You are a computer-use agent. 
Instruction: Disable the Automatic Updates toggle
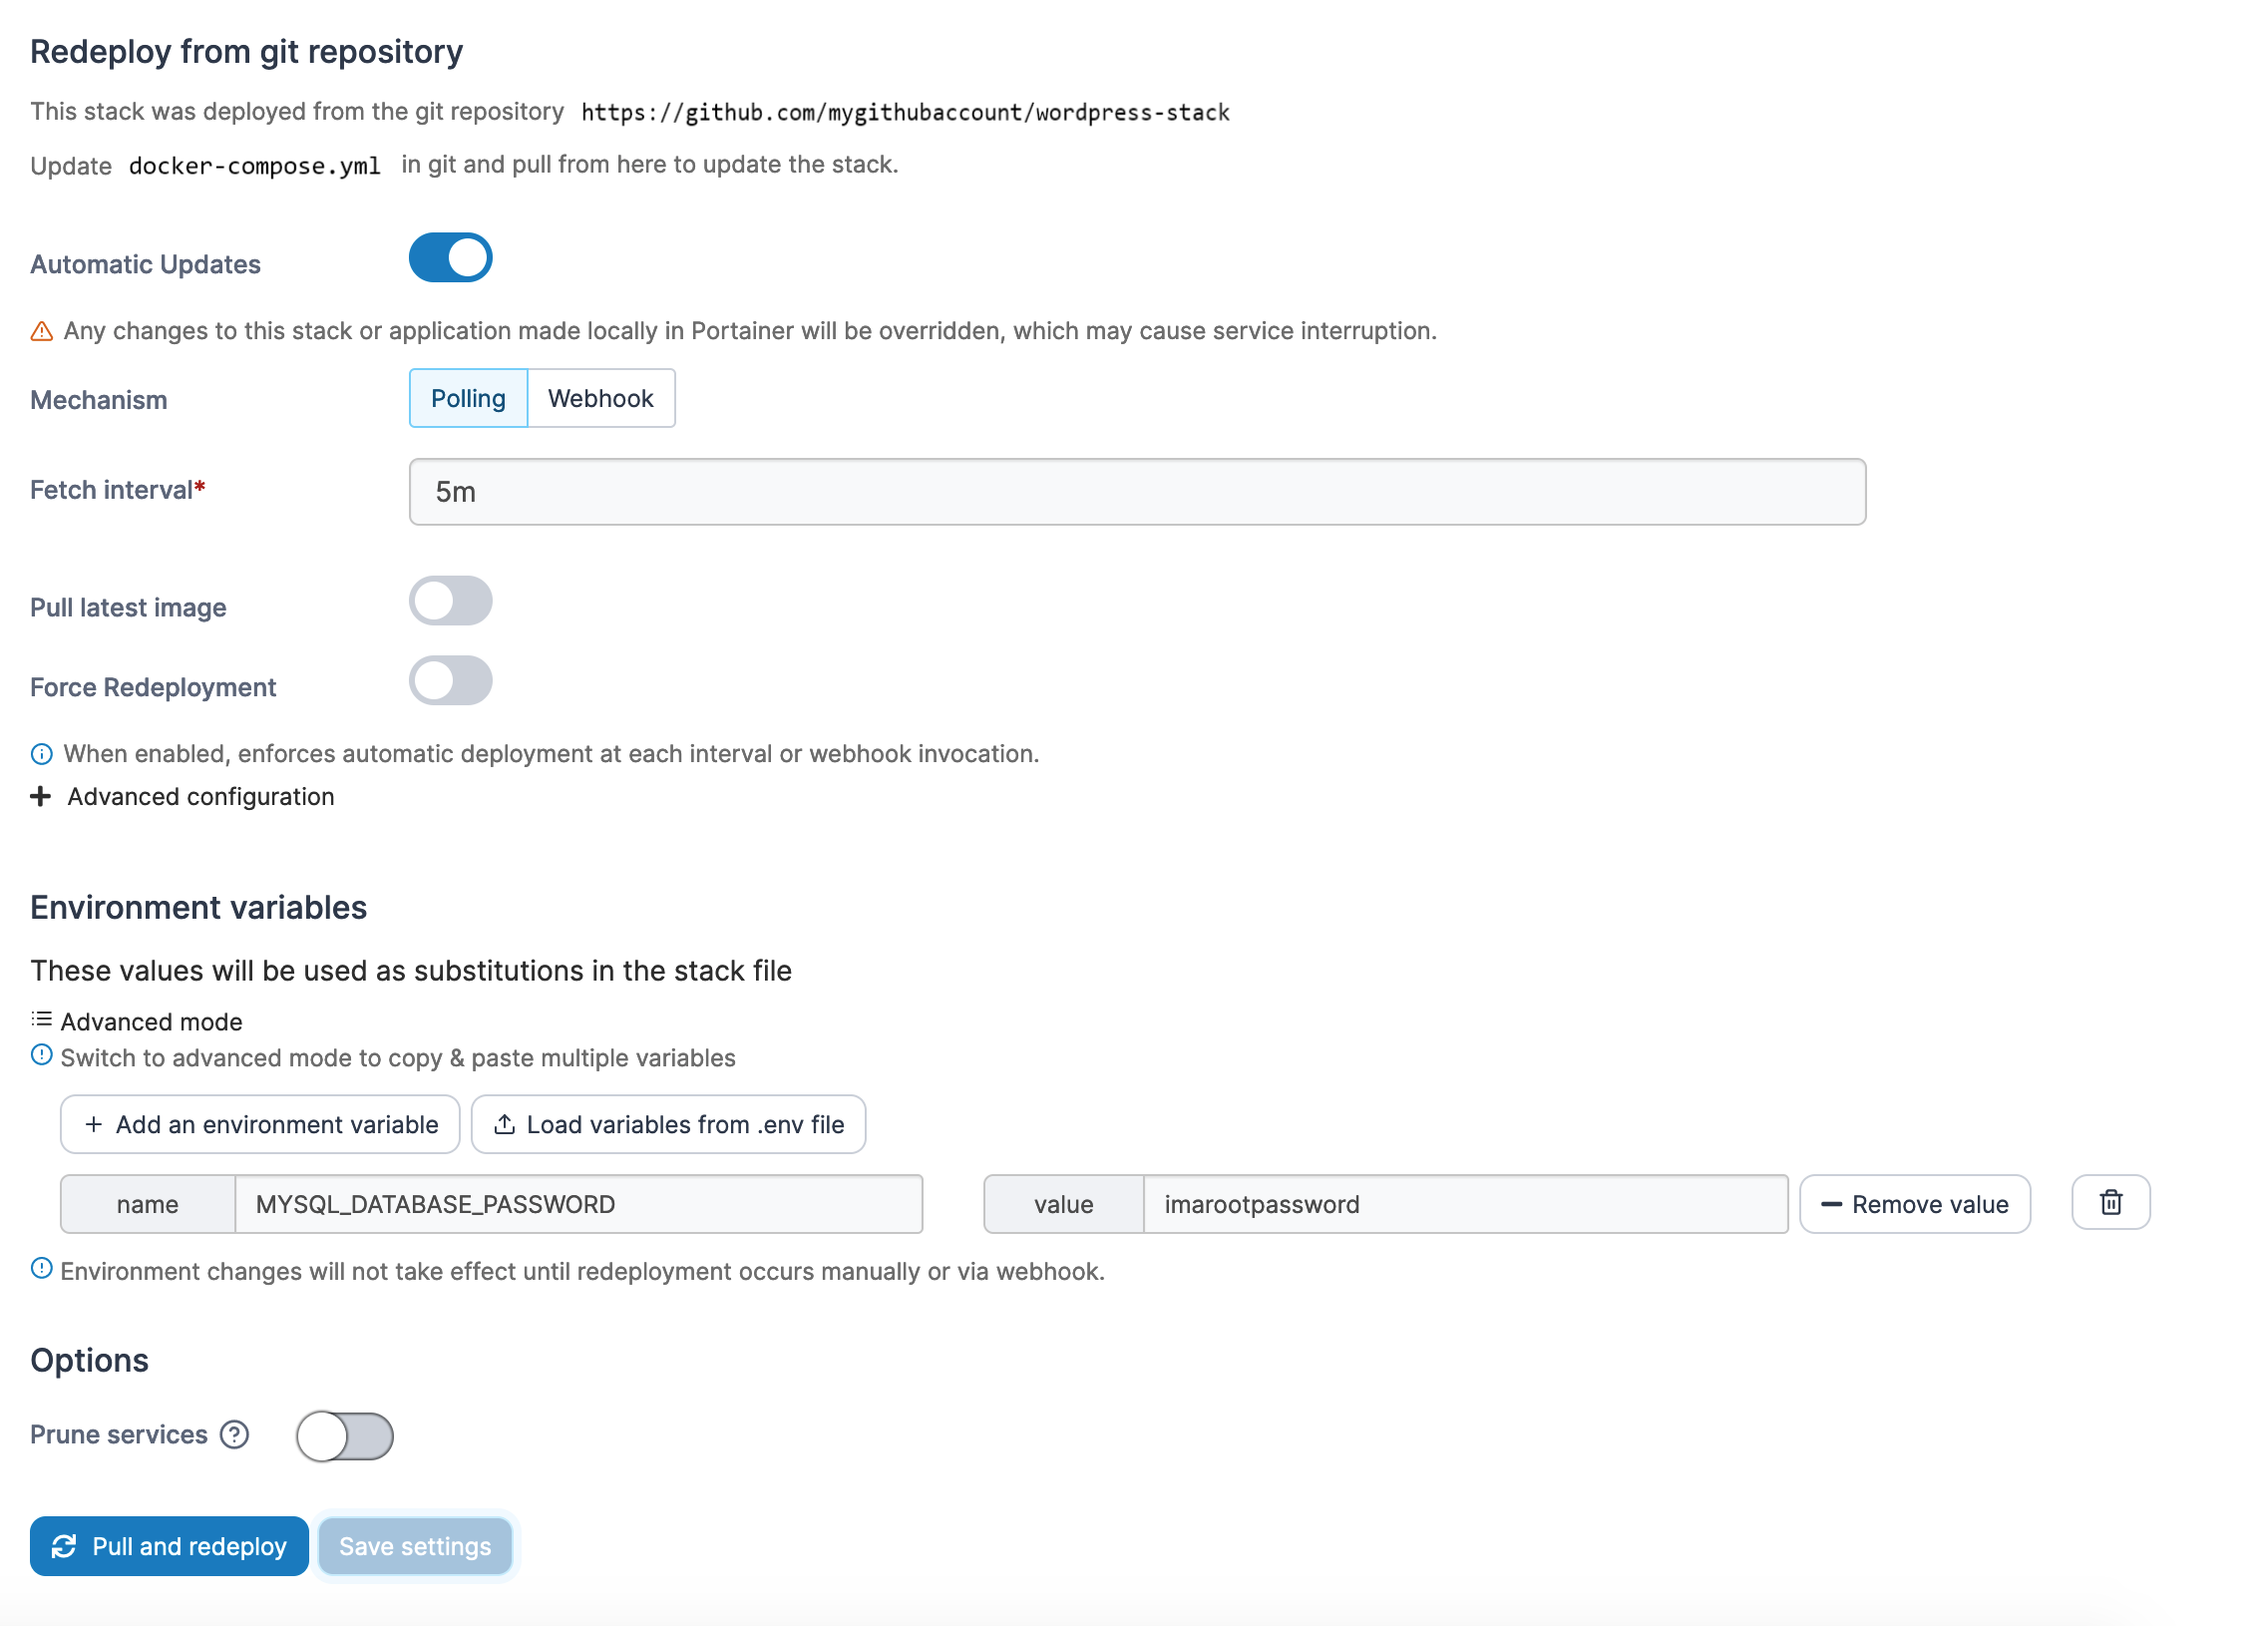click(x=451, y=258)
